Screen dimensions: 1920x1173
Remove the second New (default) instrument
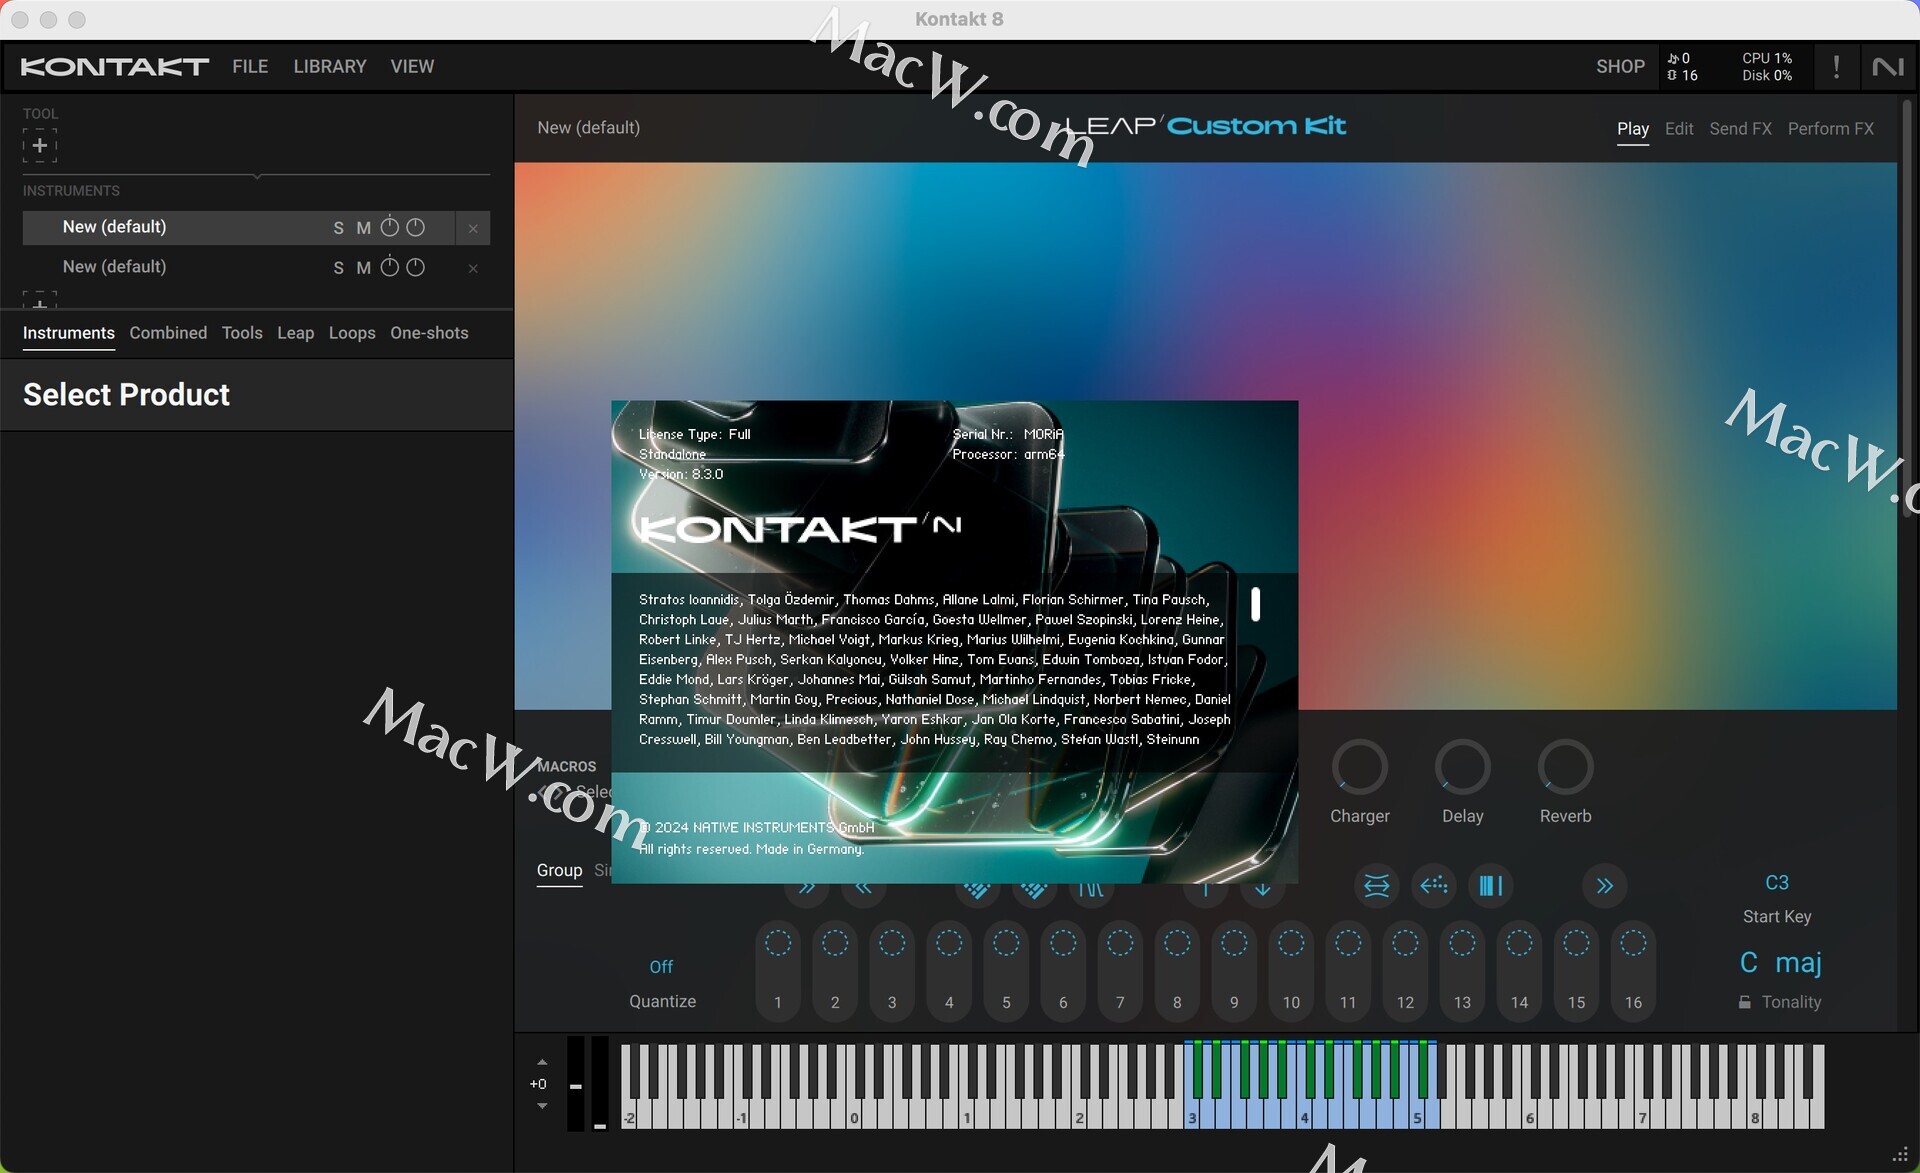pyautogui.click(x=473, y=268)
